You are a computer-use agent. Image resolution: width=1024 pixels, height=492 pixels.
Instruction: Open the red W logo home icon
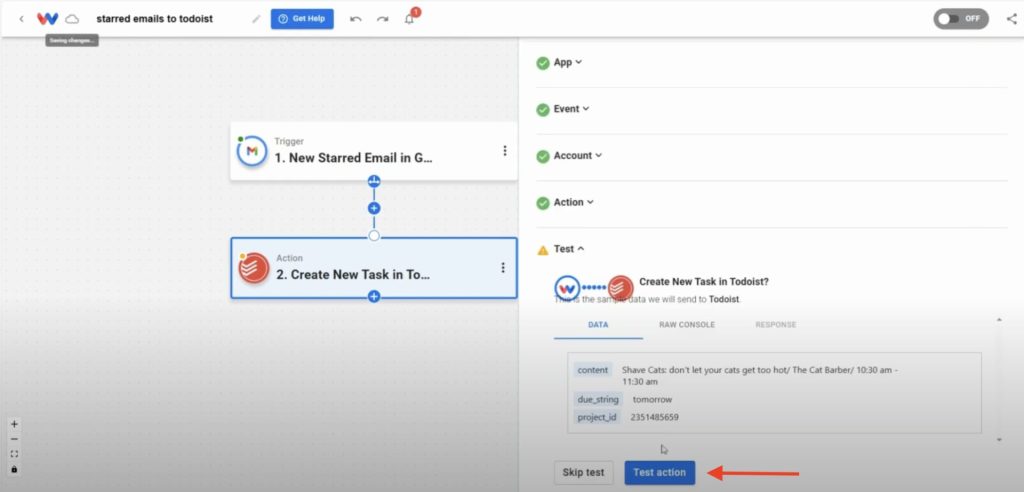[47, 19]
